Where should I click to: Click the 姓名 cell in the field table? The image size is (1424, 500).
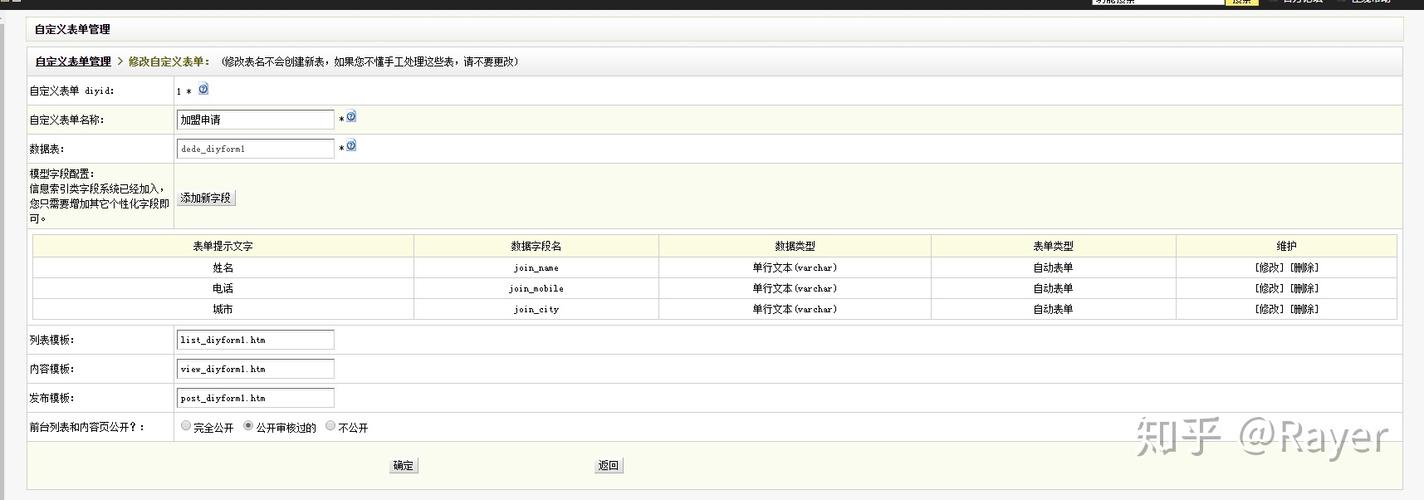pos(223,268)
